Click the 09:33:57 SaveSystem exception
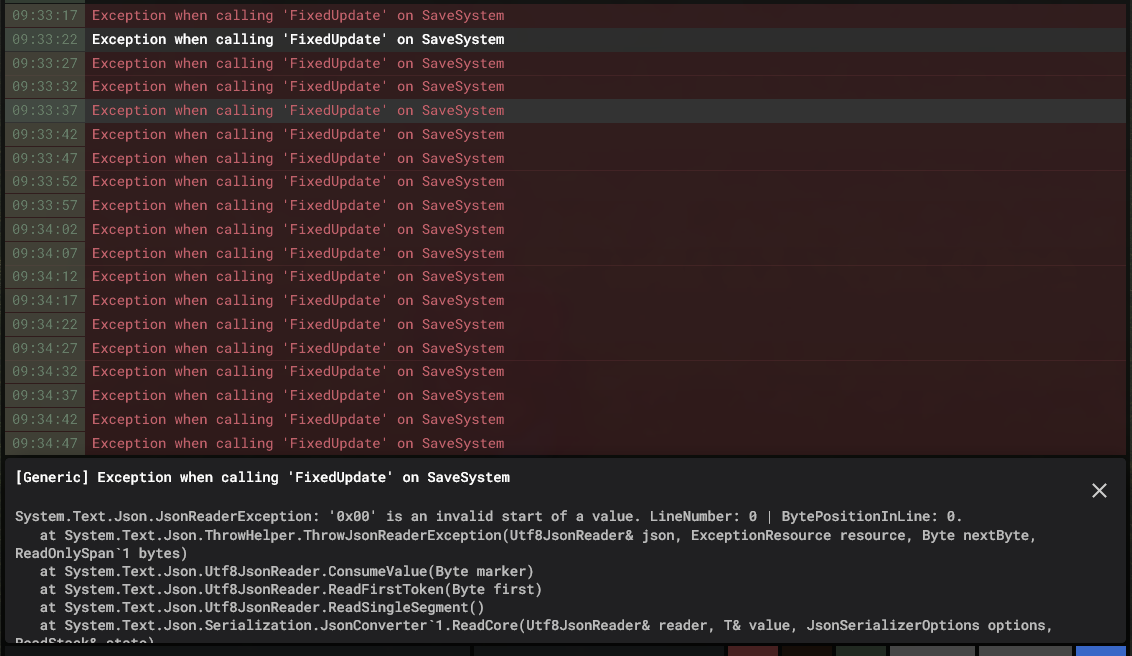This screenshot has width=1132, height=656. coord(298,206)
